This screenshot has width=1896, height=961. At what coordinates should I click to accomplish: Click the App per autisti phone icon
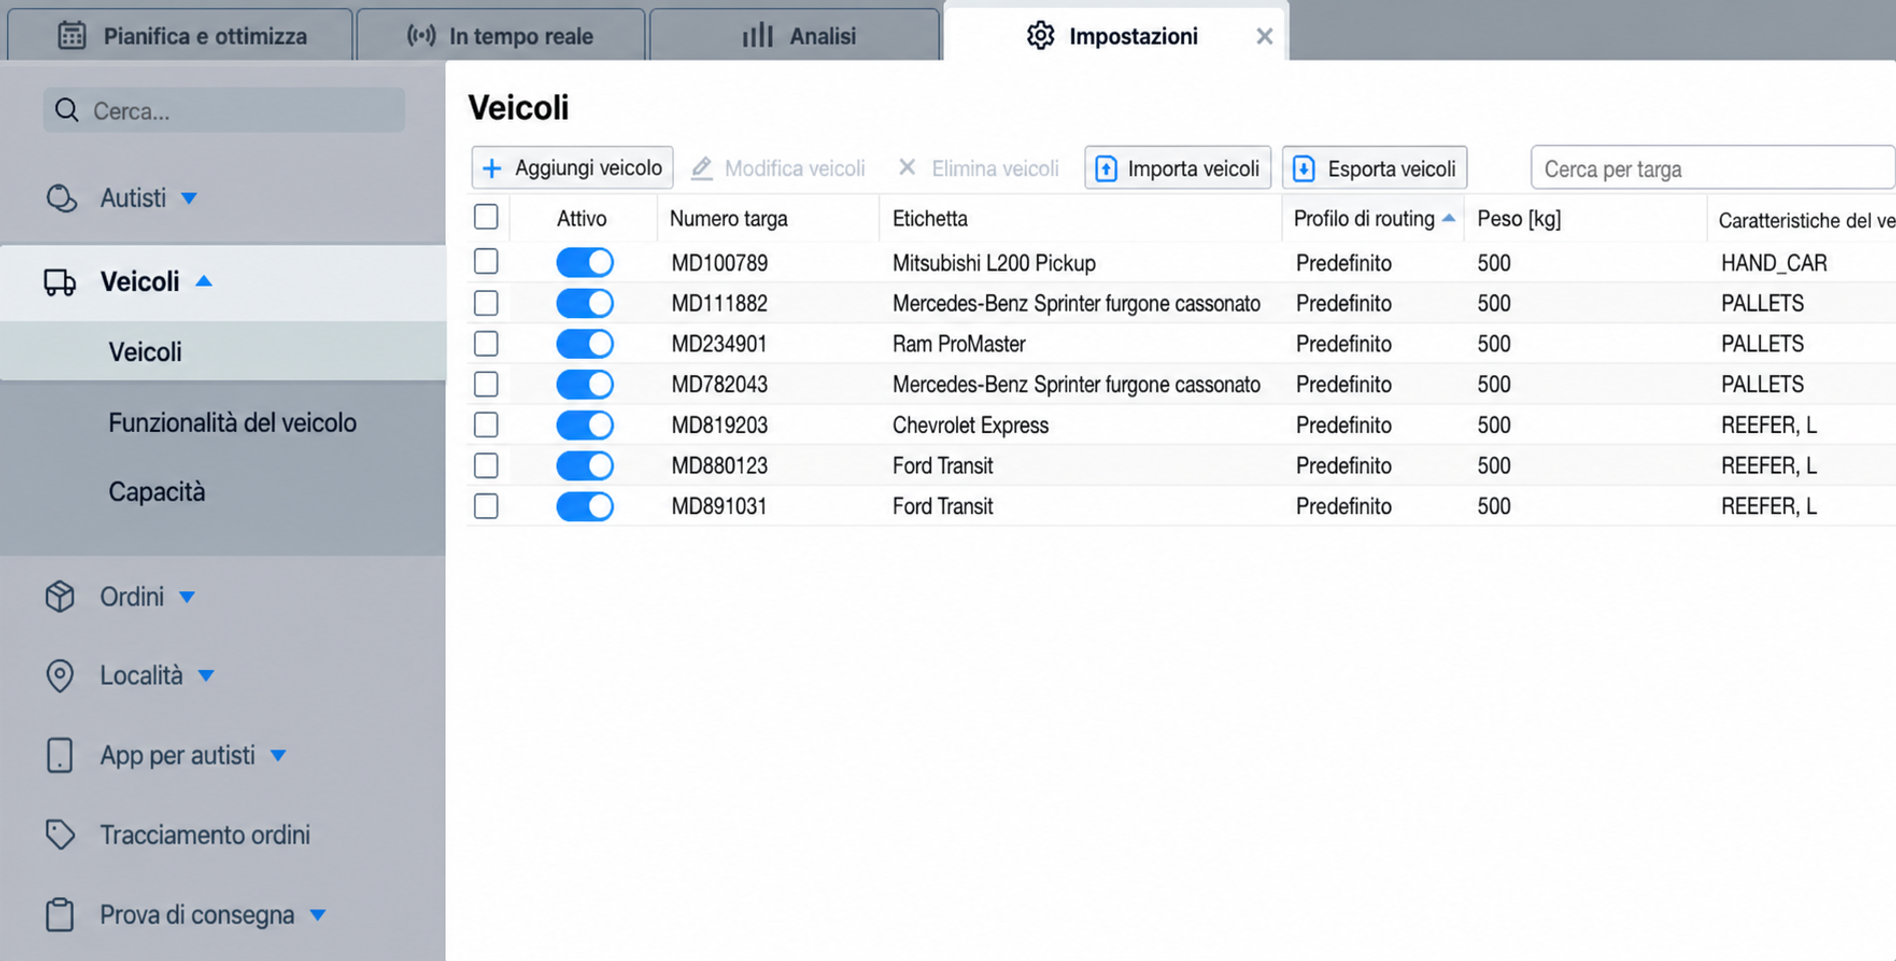click(x=60, y=755)
